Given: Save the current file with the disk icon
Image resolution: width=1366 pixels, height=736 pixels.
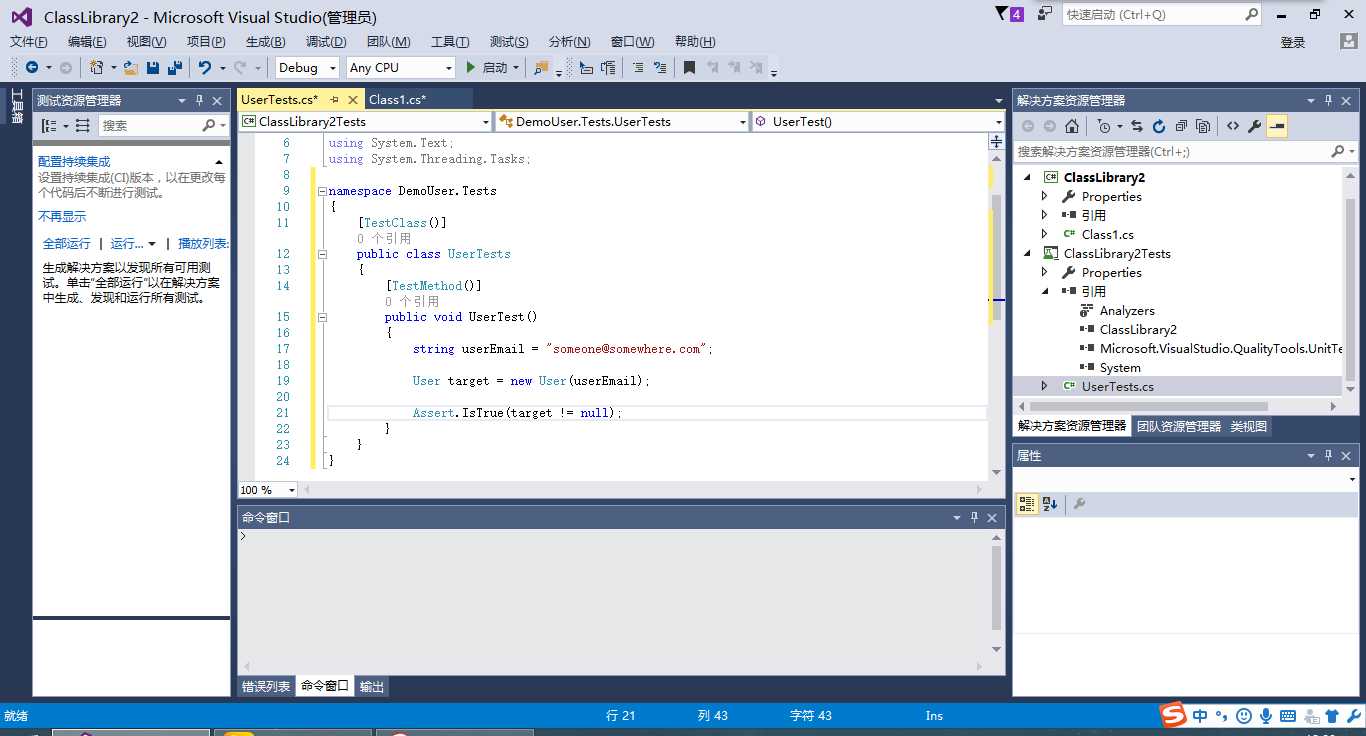Looking at the screenshot, I should pos(153,67).
